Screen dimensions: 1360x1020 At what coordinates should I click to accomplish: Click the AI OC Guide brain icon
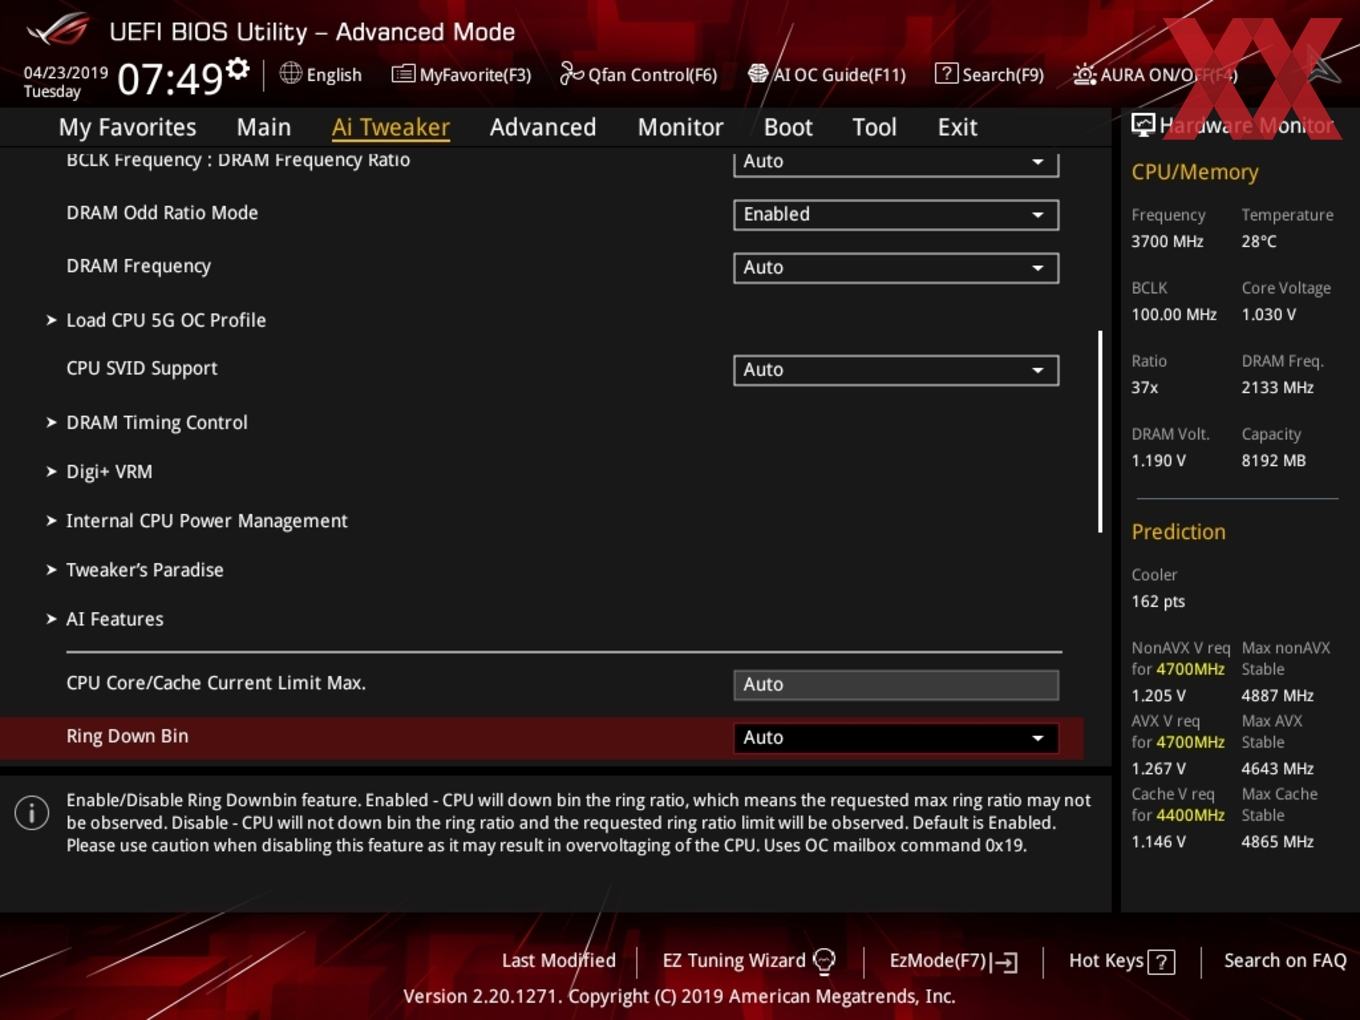[758, 74]
